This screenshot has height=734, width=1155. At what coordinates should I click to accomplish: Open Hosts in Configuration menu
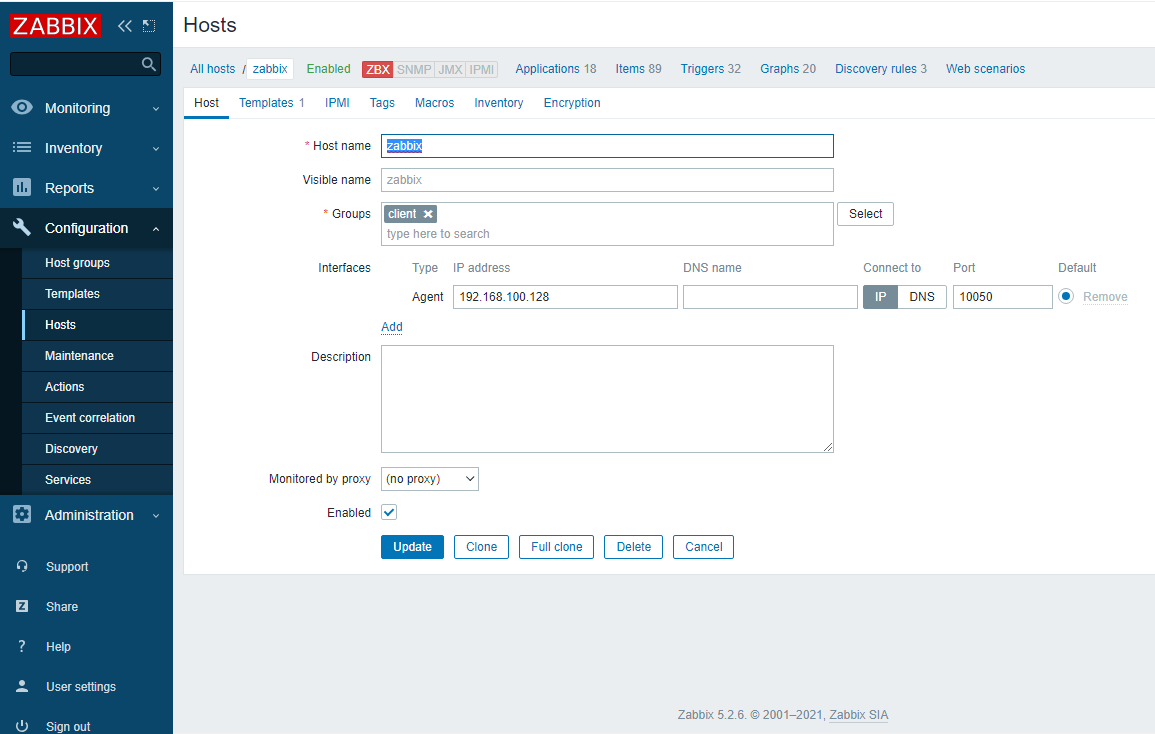(x=97, y=325)
